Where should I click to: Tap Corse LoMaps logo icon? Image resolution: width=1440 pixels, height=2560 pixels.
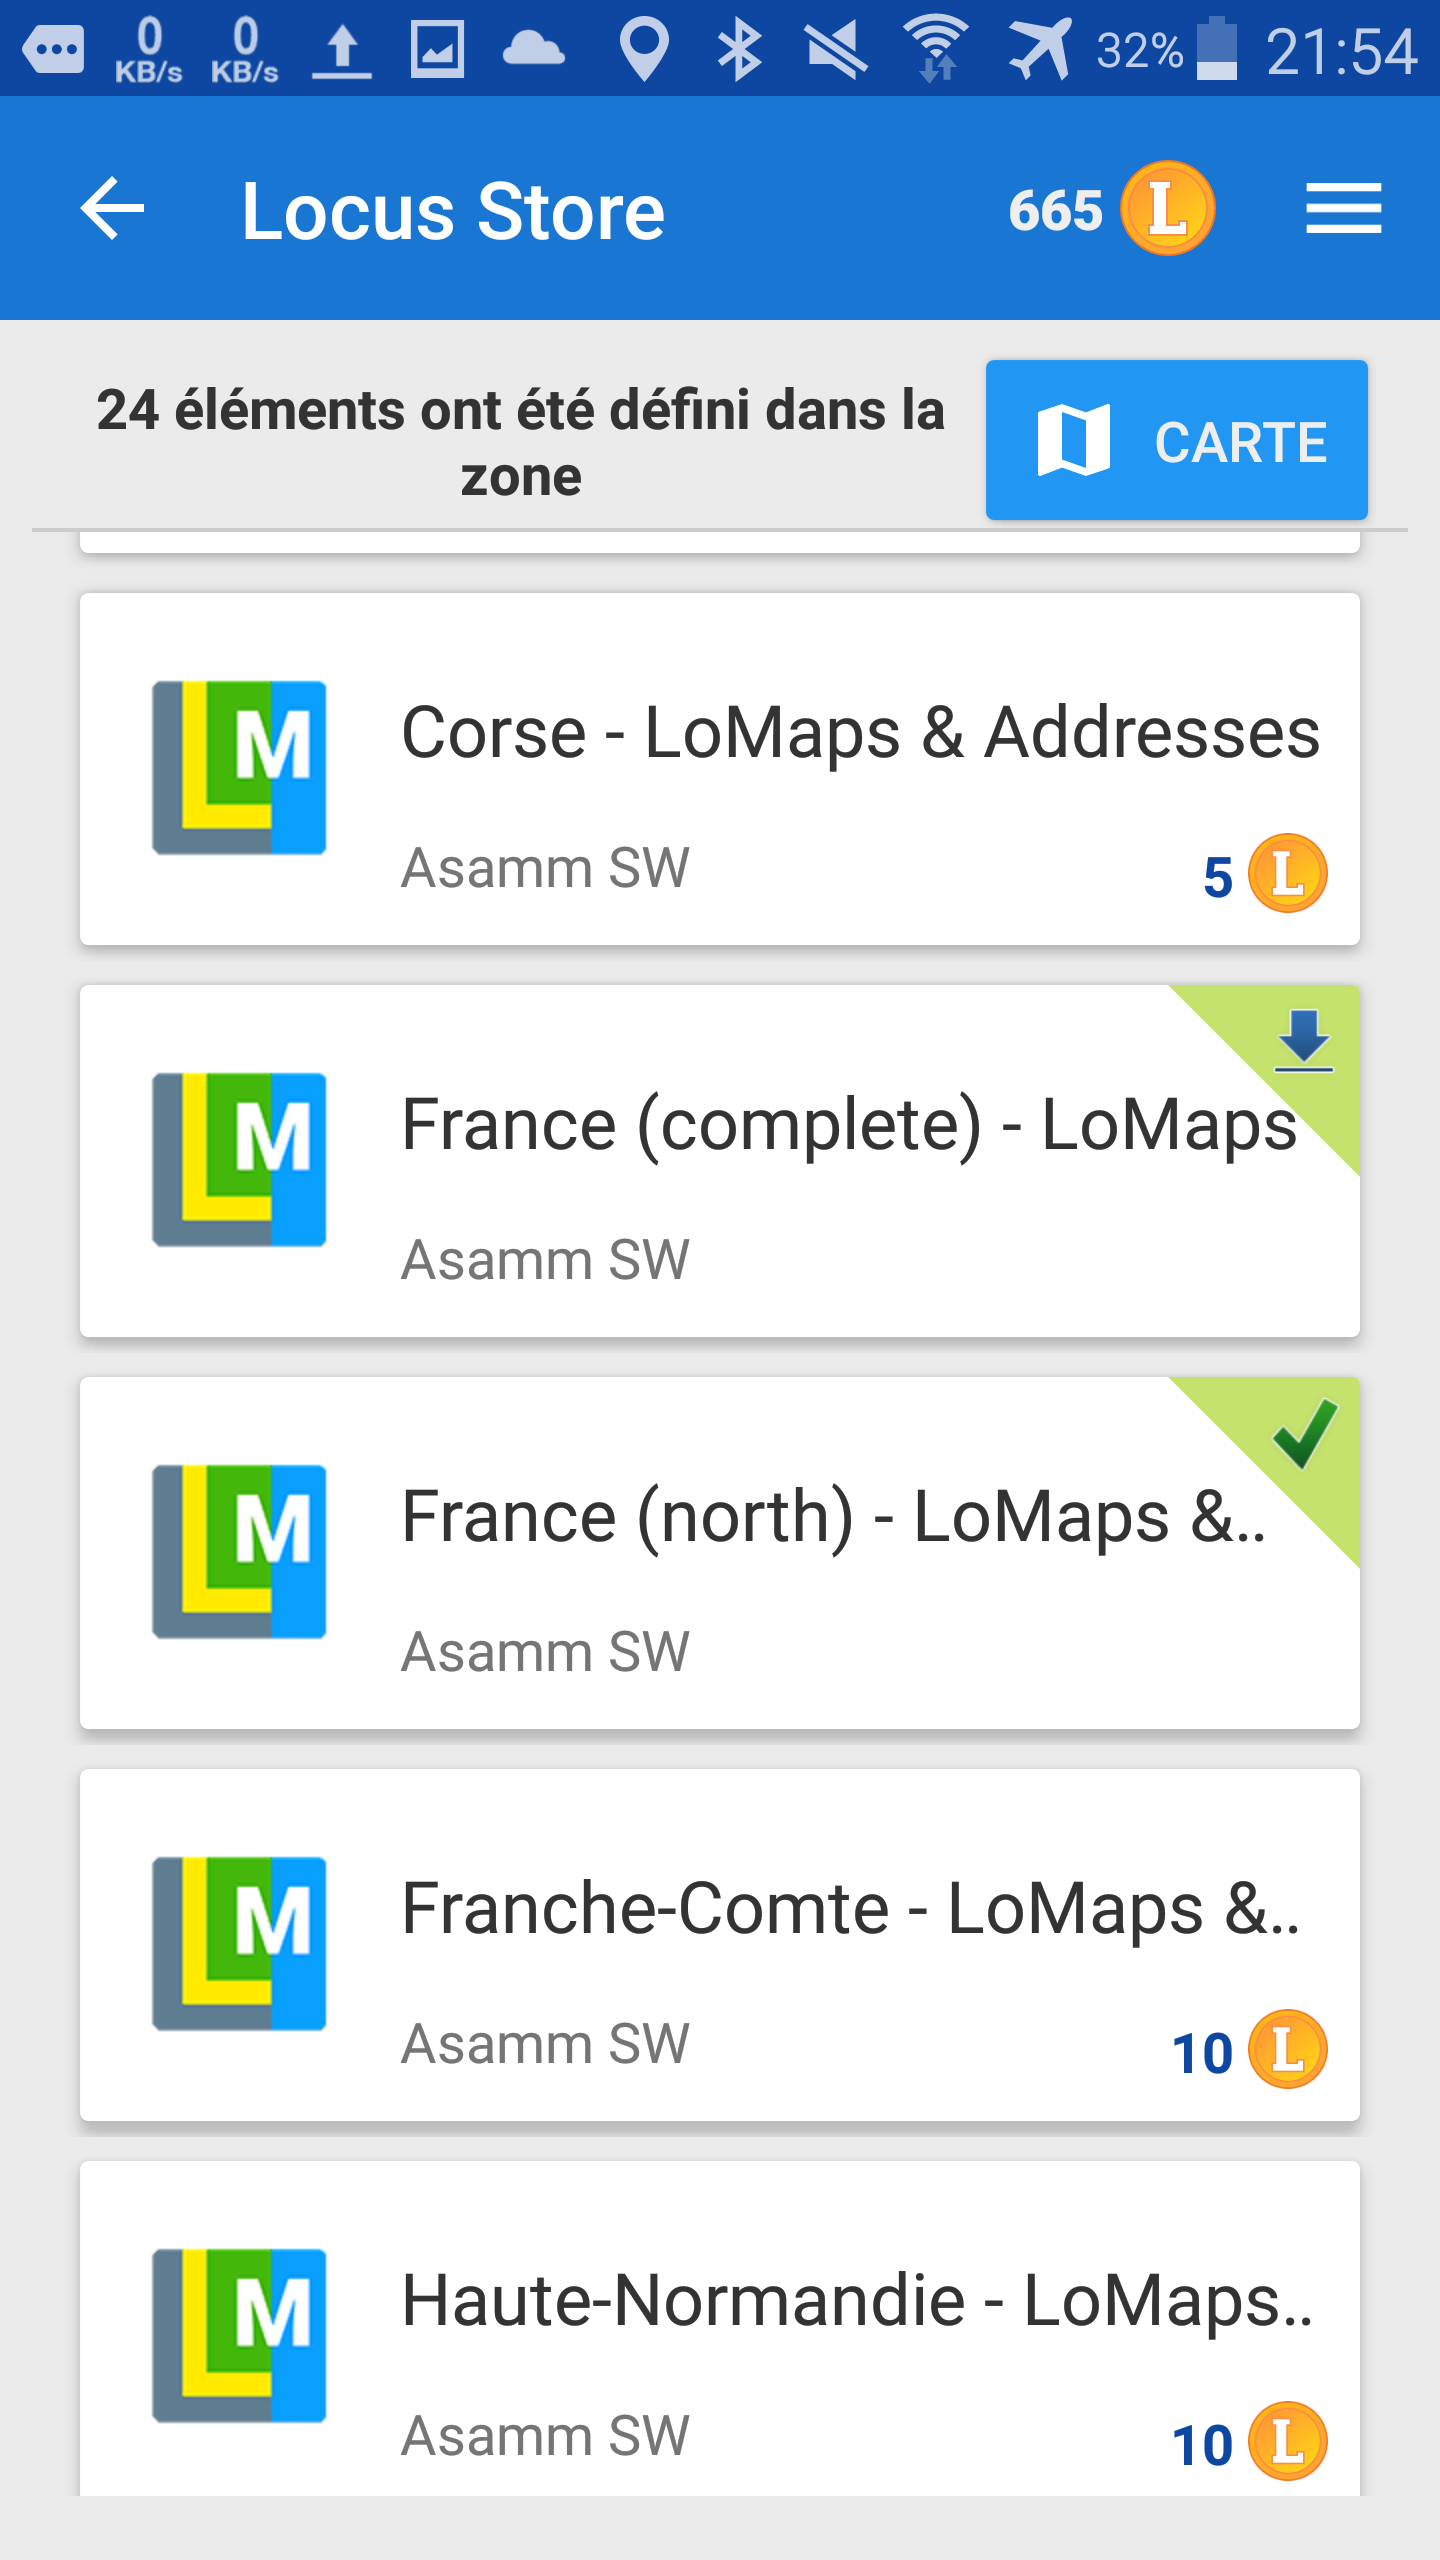click(239, 768)
